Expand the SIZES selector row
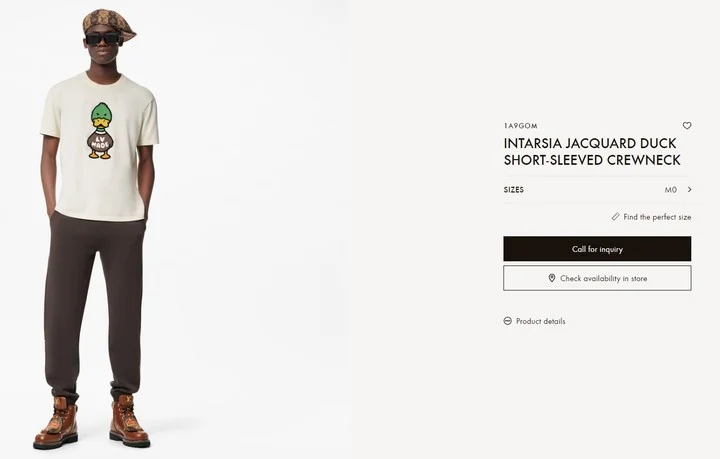Image resolution: width=720 pixels, height=459 pixels. point(597,190)
